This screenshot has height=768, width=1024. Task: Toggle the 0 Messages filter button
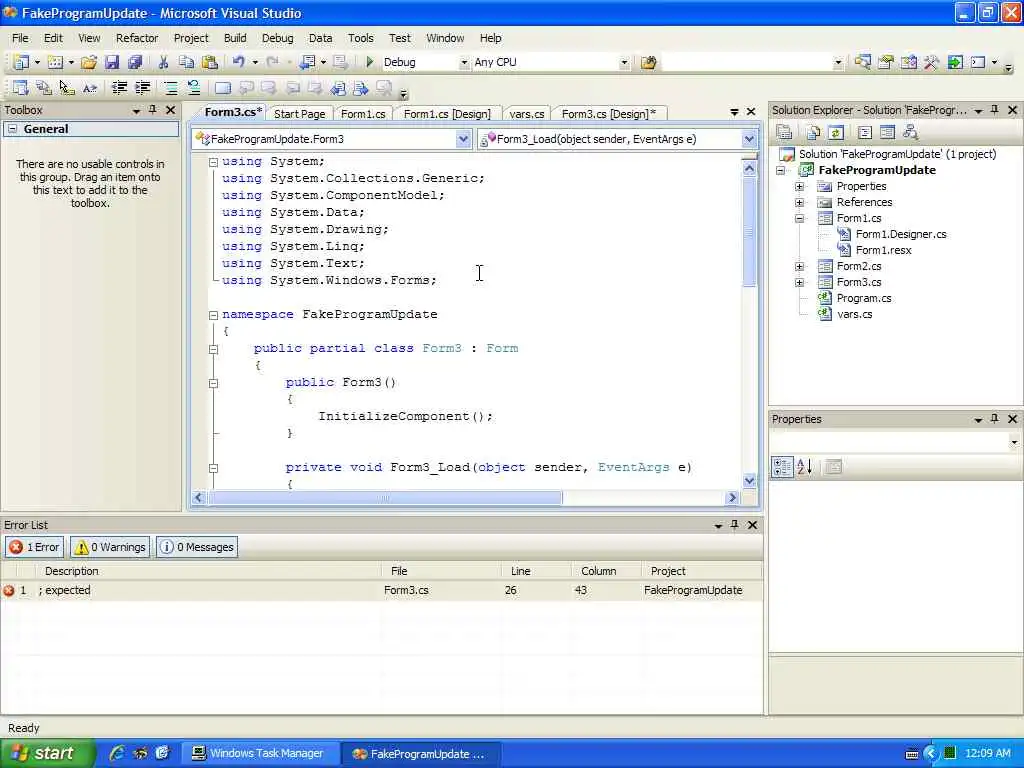[x=197, y=547]
